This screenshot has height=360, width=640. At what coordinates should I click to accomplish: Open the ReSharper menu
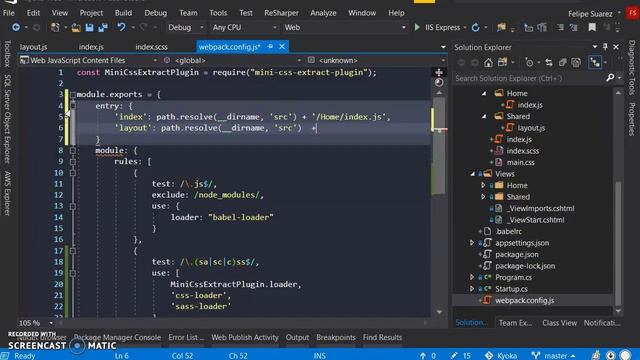(x=281, y=13)
